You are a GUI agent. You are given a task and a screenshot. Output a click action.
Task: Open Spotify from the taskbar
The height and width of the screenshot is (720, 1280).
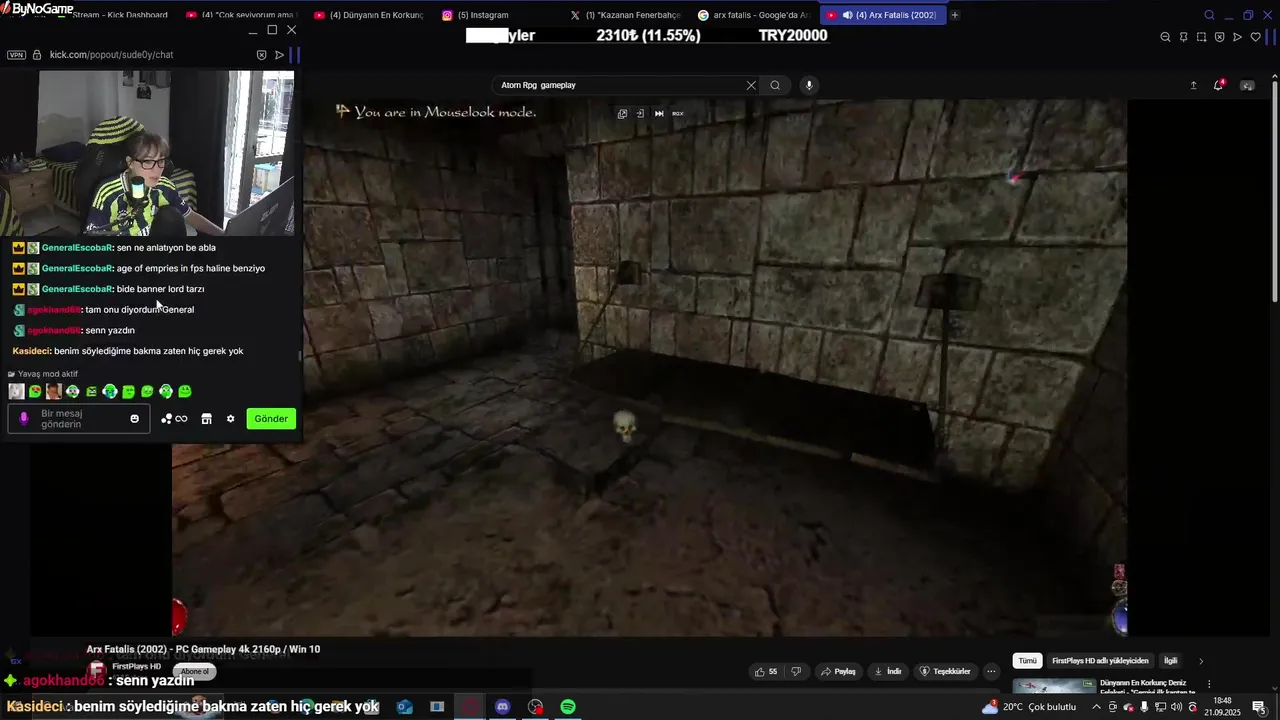[x=568, y=707]
